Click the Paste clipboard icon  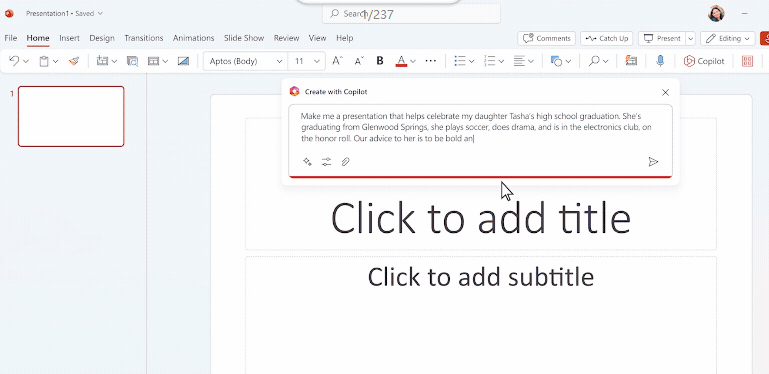click(x=44, y=61)
